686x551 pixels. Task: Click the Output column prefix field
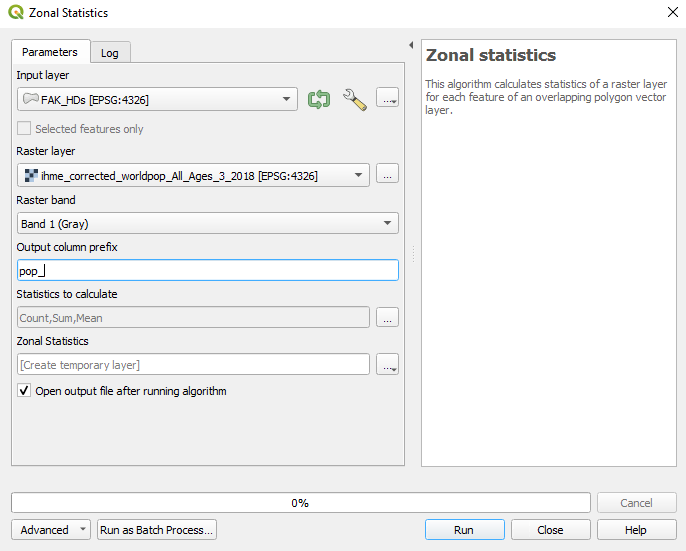[208, 270]
